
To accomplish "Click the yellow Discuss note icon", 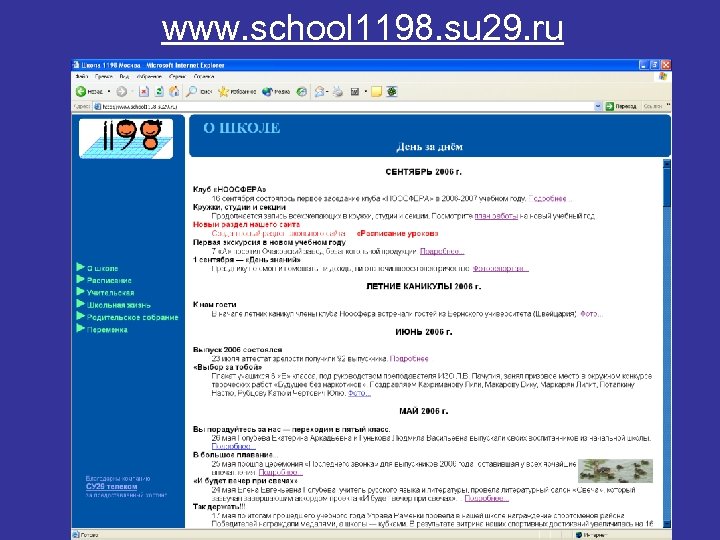I will (377, 92).
